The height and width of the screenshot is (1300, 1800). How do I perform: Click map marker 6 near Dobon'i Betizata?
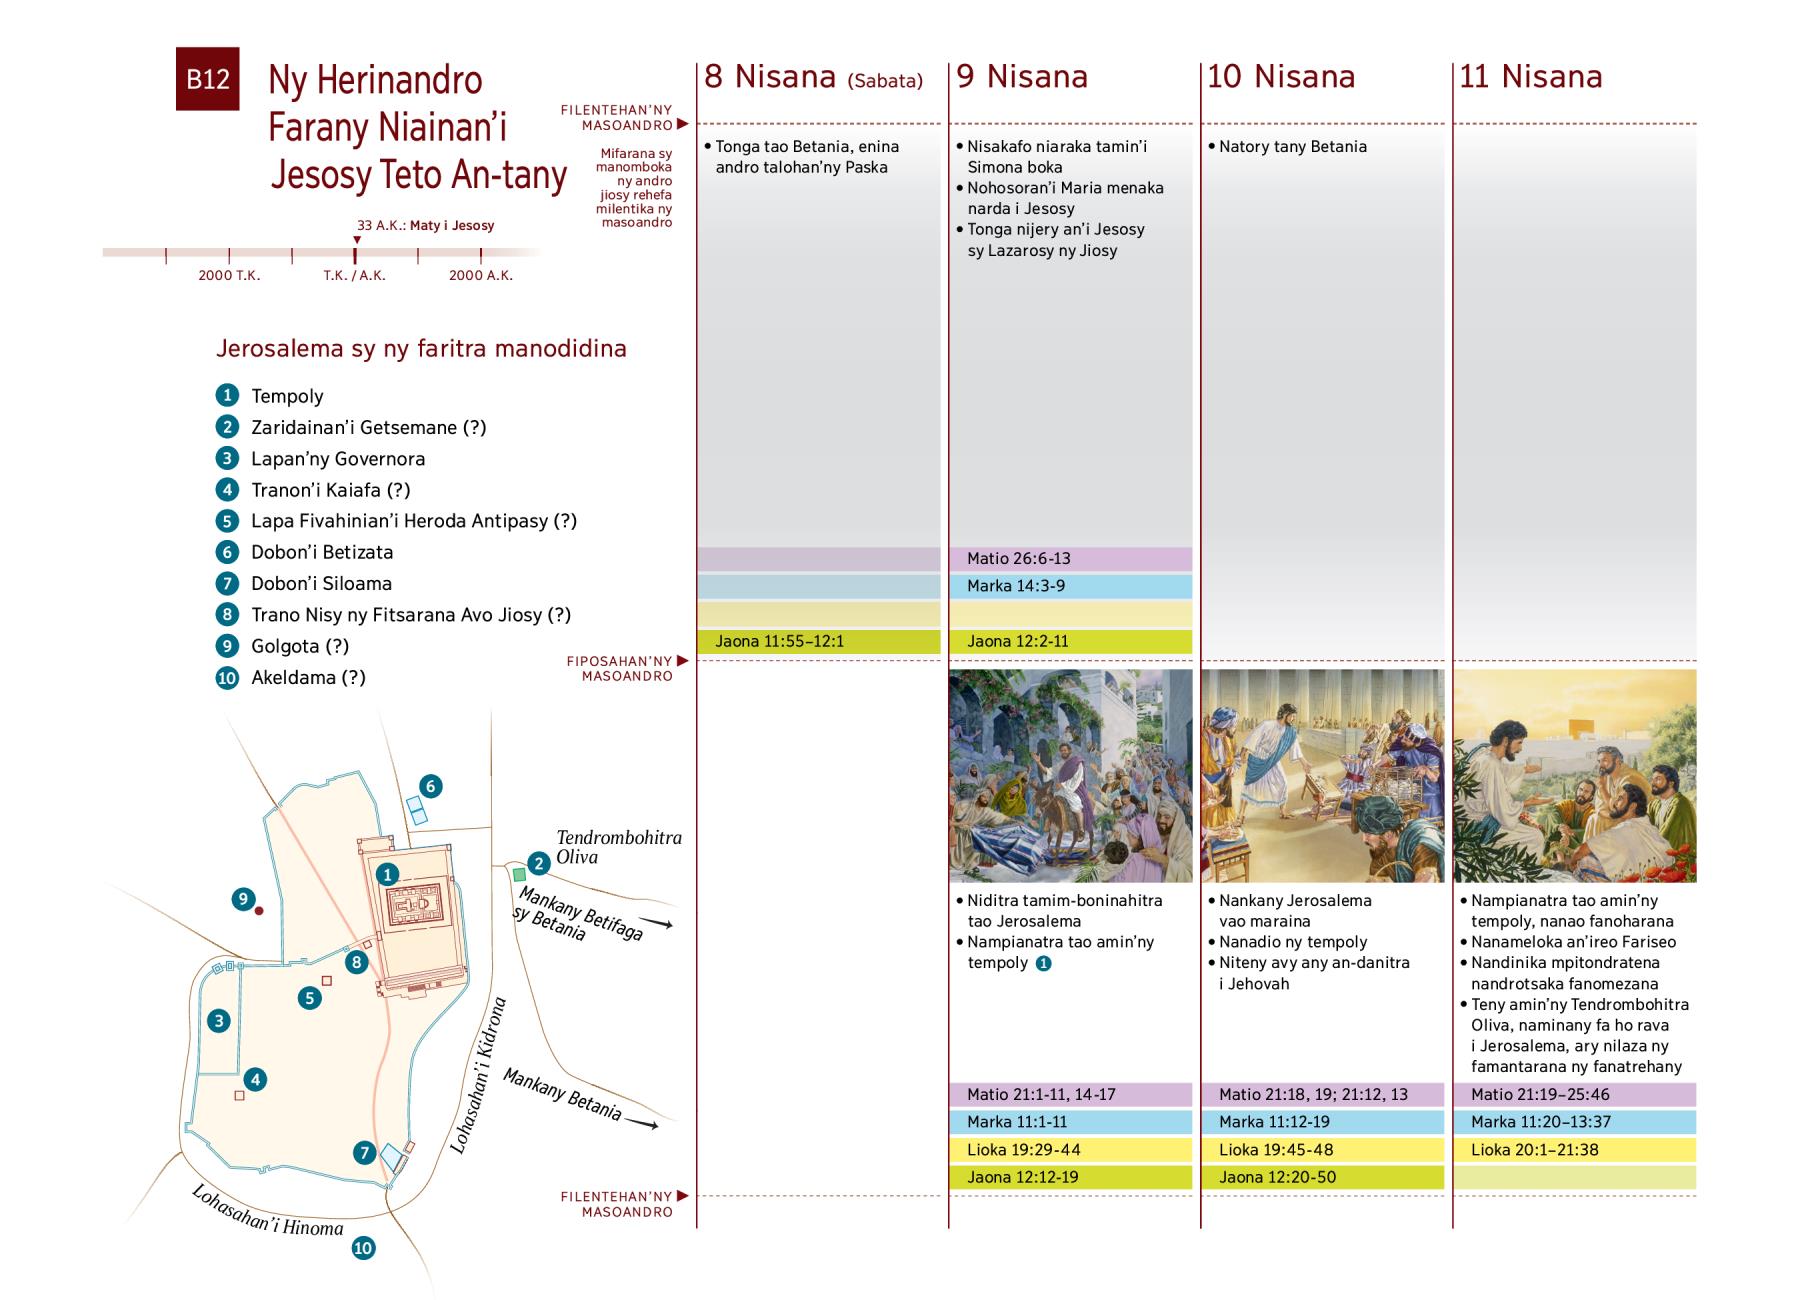(430, 786)
